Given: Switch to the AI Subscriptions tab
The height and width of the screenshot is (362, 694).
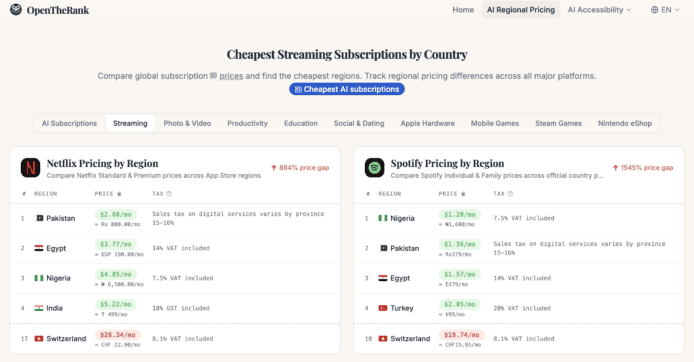Looking at the screenshot, I should click(69, 123).
